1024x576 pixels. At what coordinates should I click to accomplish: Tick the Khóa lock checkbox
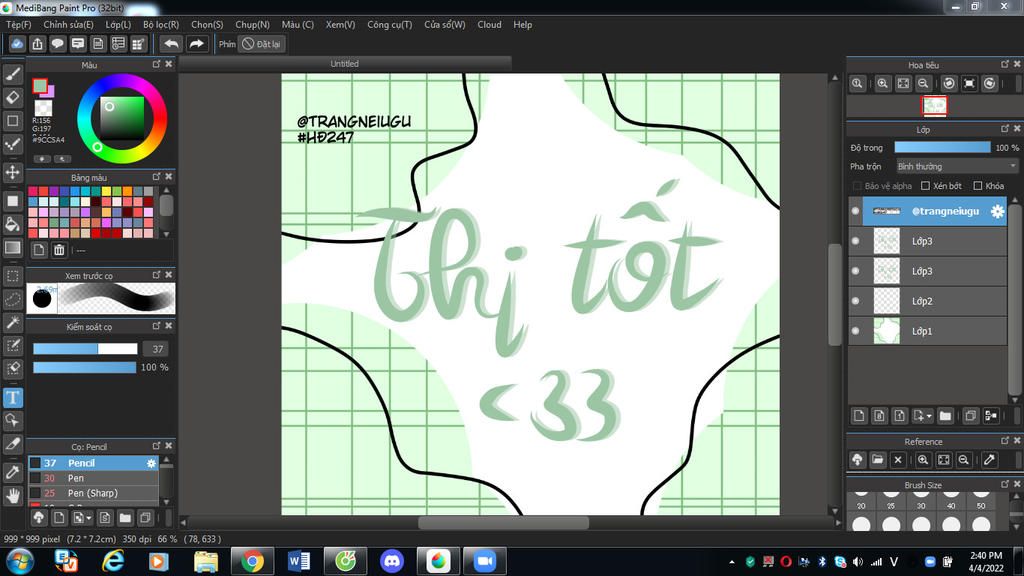[978, 186]
